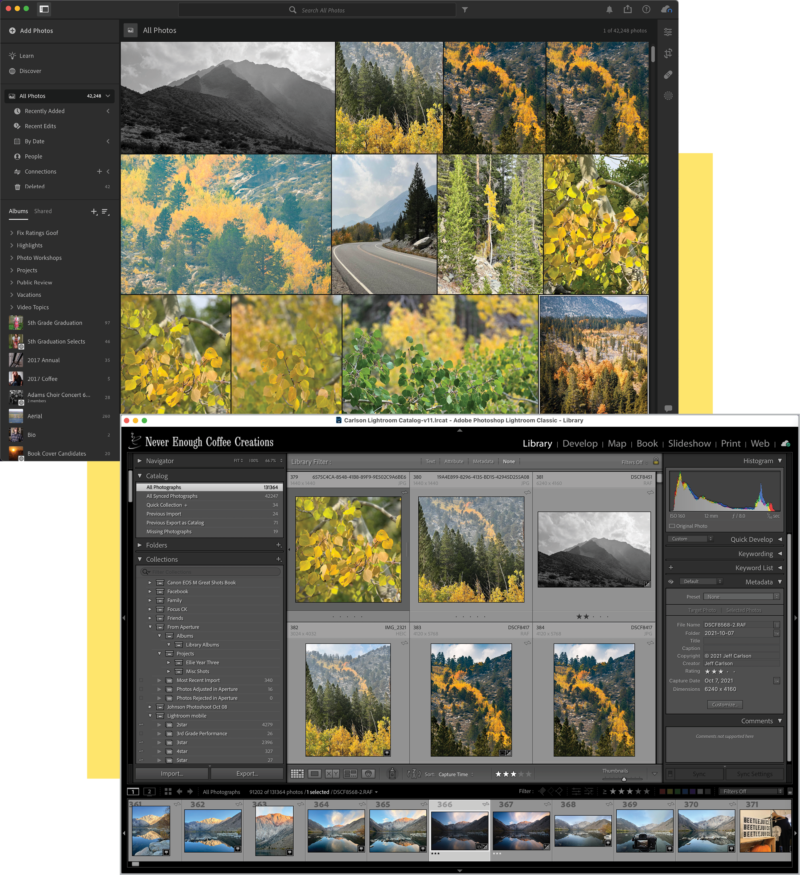Open the Filters Off dropdown in filmstrip bar
The width and height of the screenshot is (800, 875).
752,791
